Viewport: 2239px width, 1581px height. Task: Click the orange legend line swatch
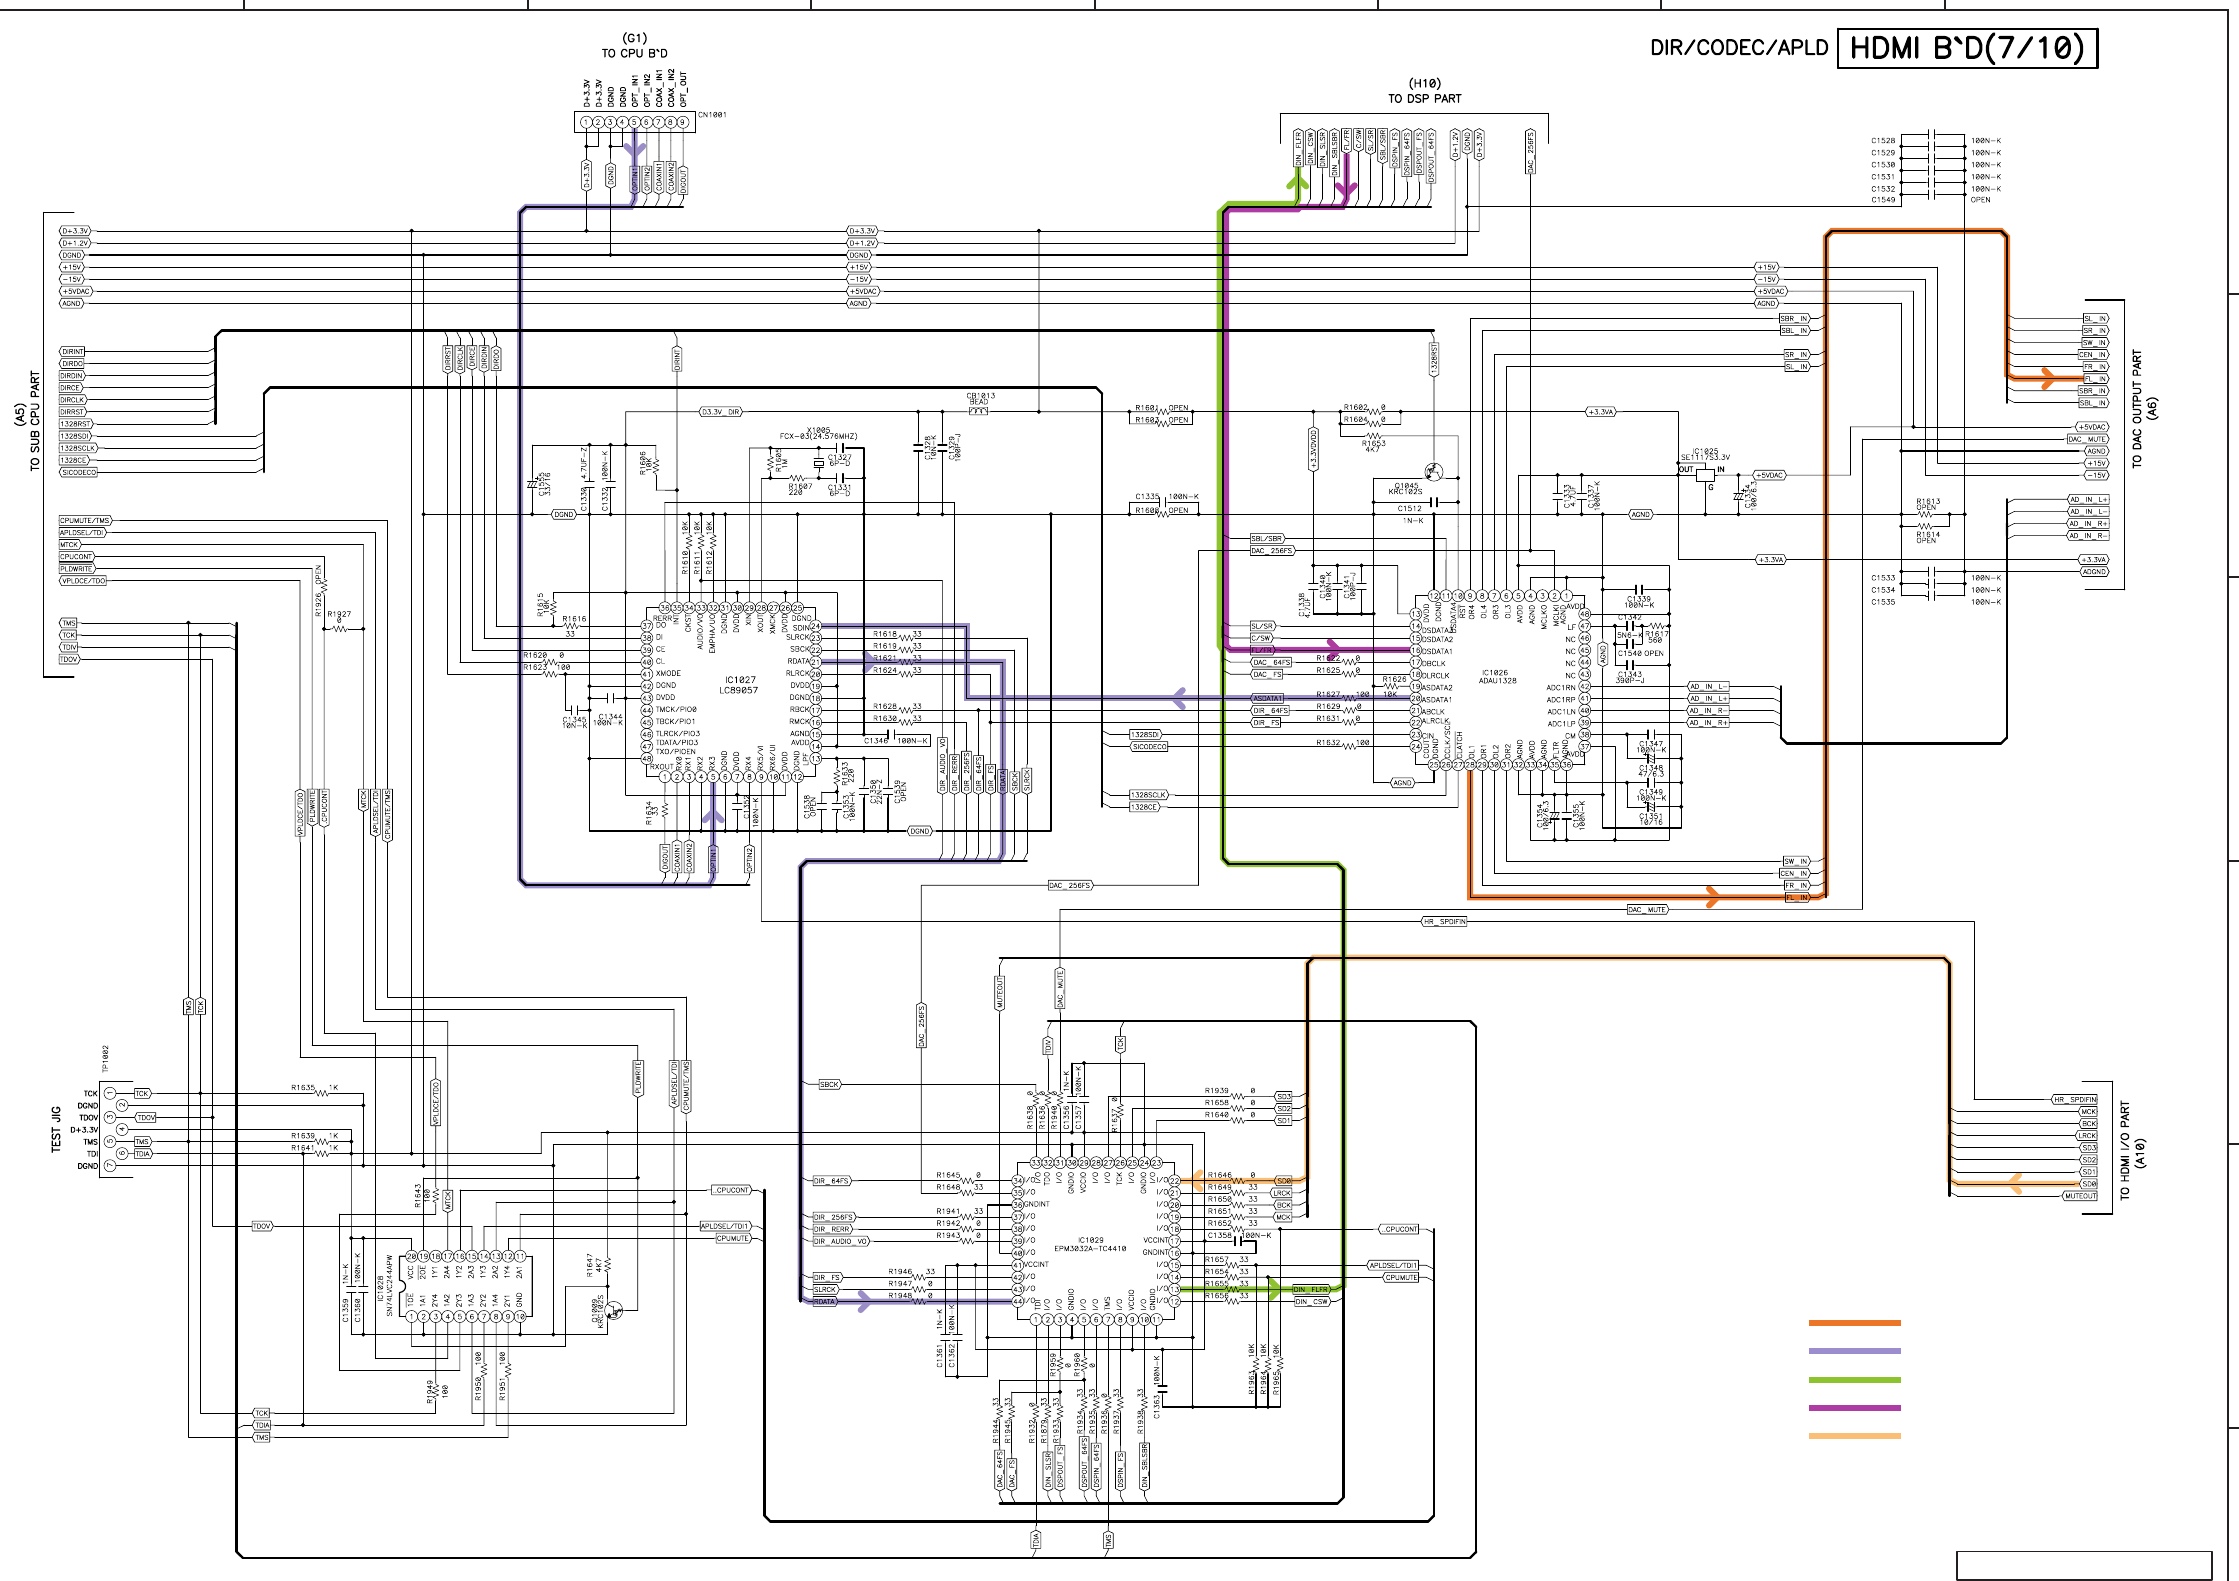1854,1323
